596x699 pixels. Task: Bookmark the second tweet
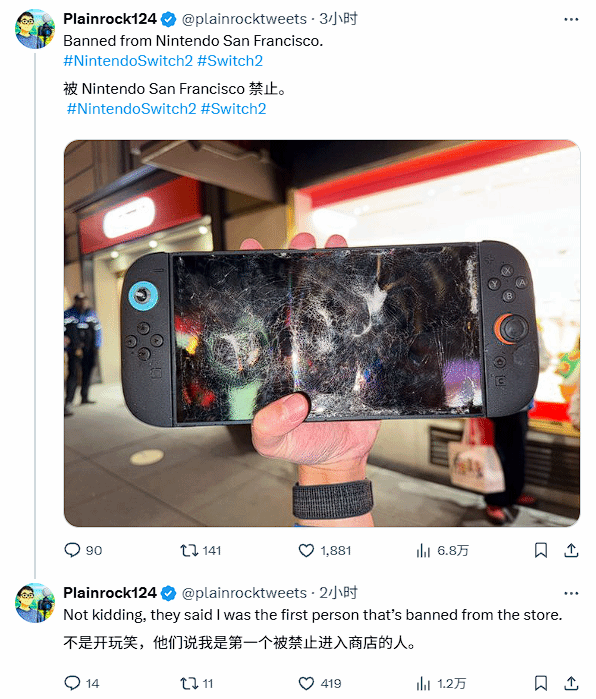point(541,683)
